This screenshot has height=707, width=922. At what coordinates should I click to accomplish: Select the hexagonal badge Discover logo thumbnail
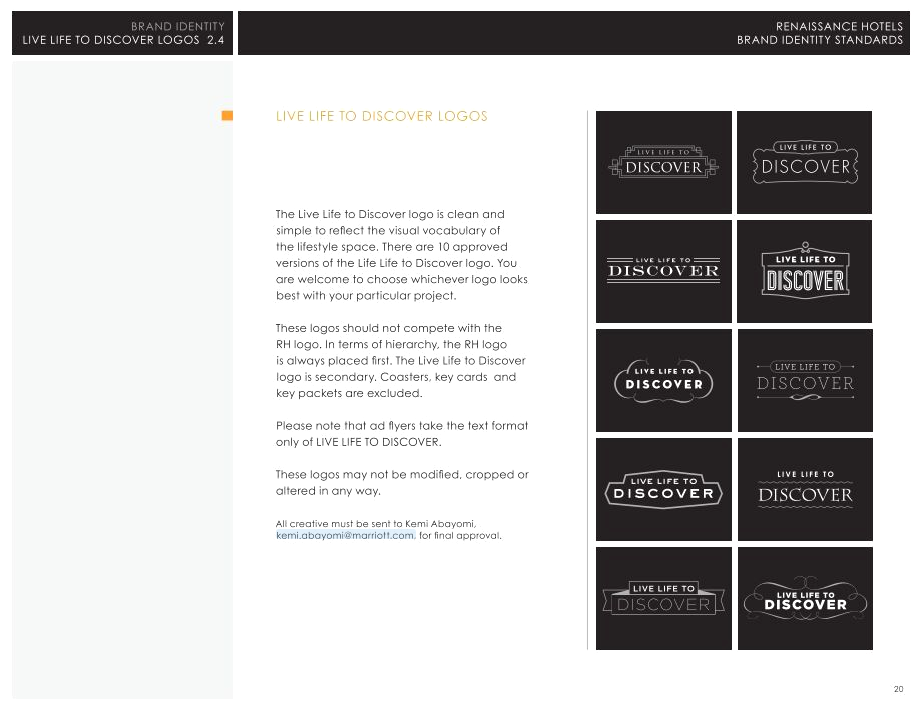point(664,489)
